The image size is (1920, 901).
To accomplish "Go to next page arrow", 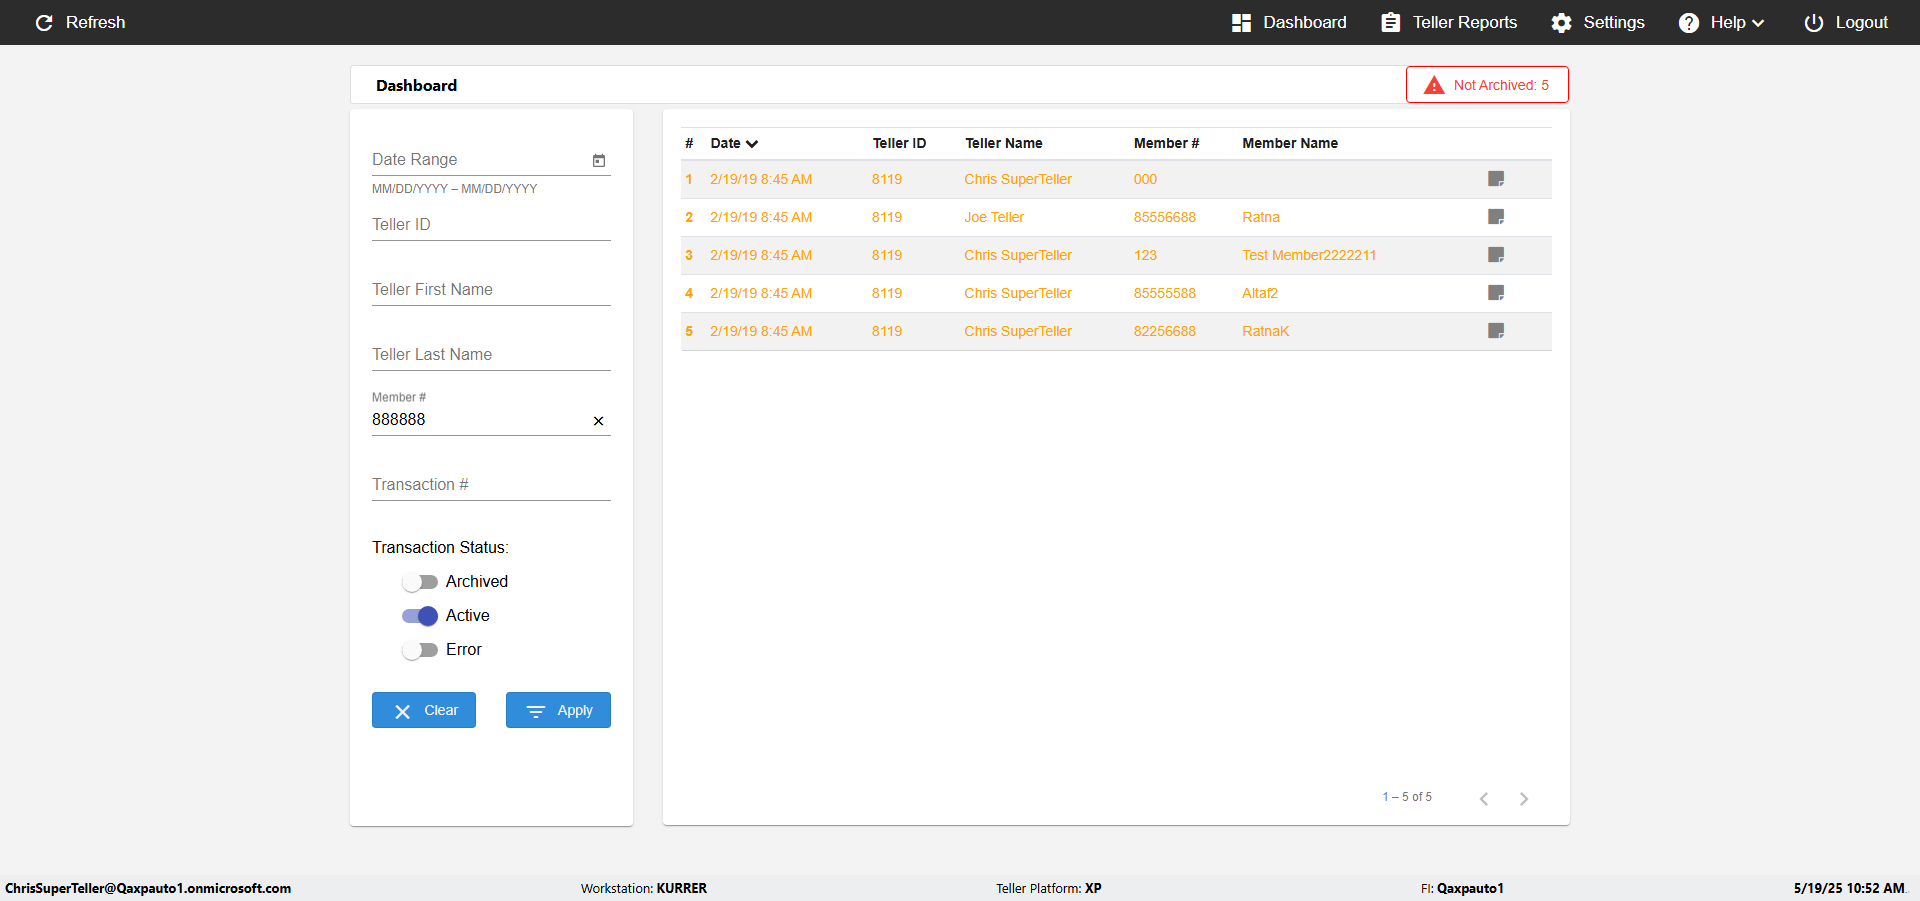I will coord(1524,798).
